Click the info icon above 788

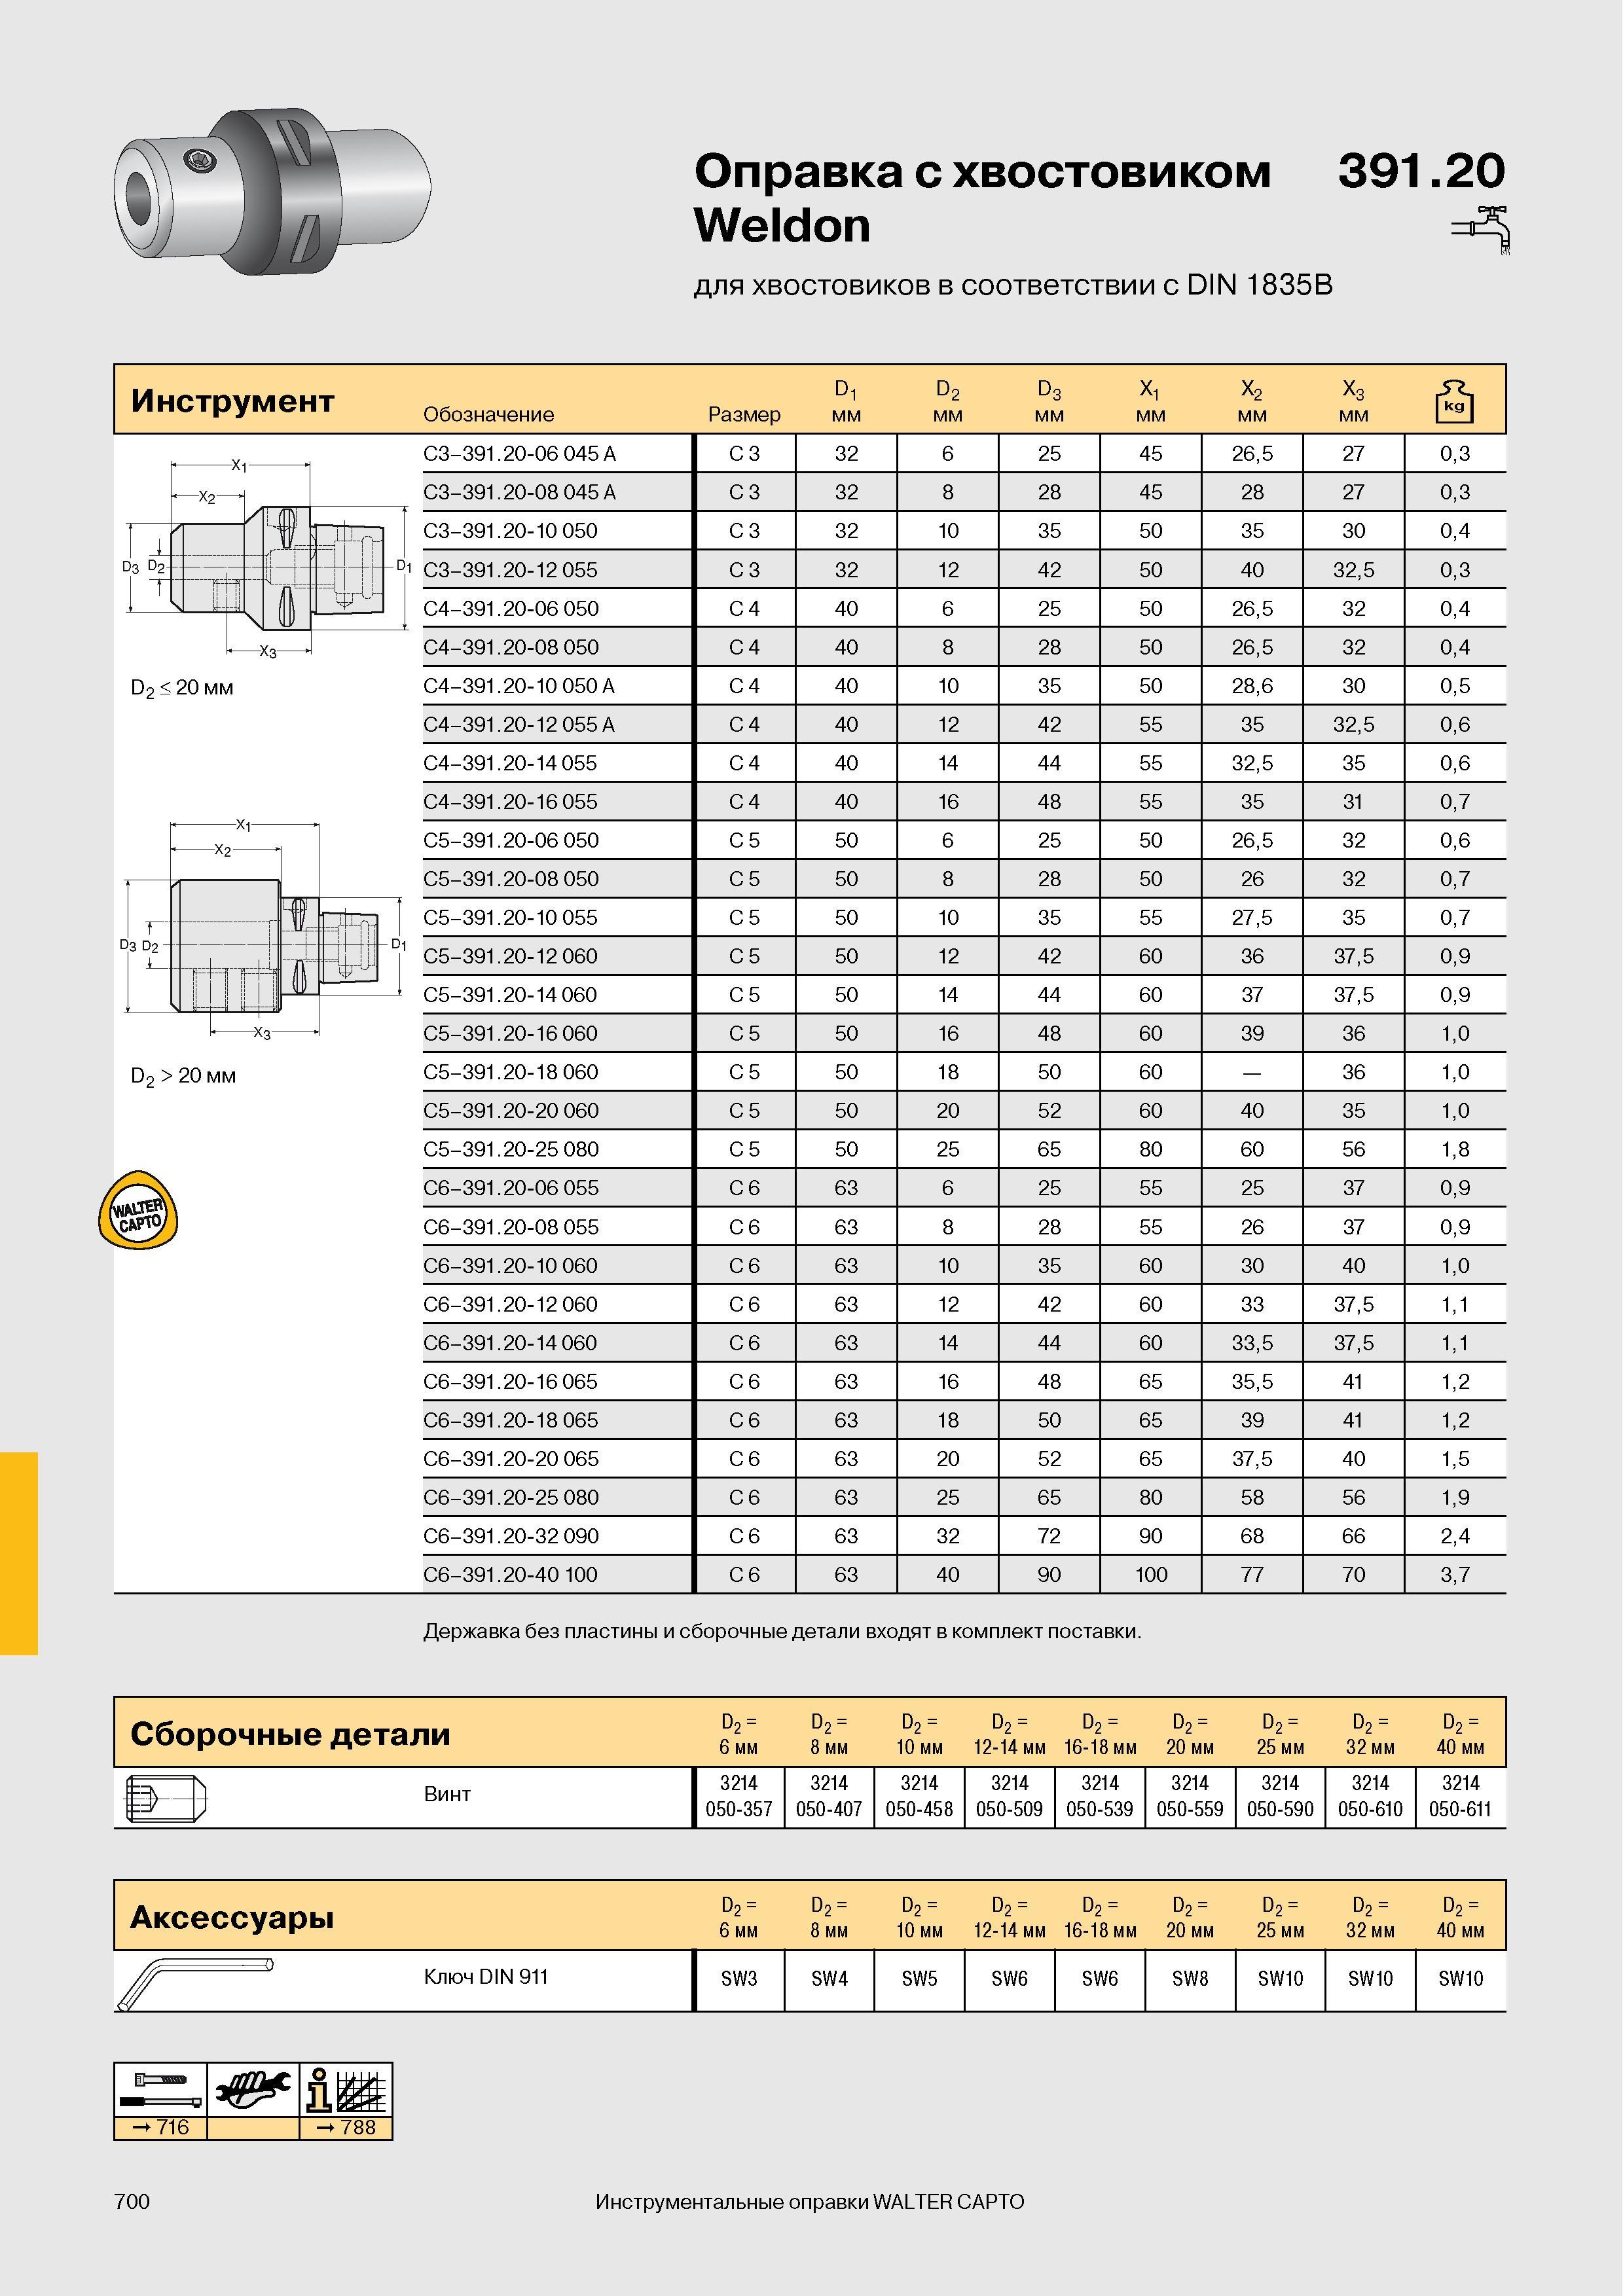click(346, 2089)
